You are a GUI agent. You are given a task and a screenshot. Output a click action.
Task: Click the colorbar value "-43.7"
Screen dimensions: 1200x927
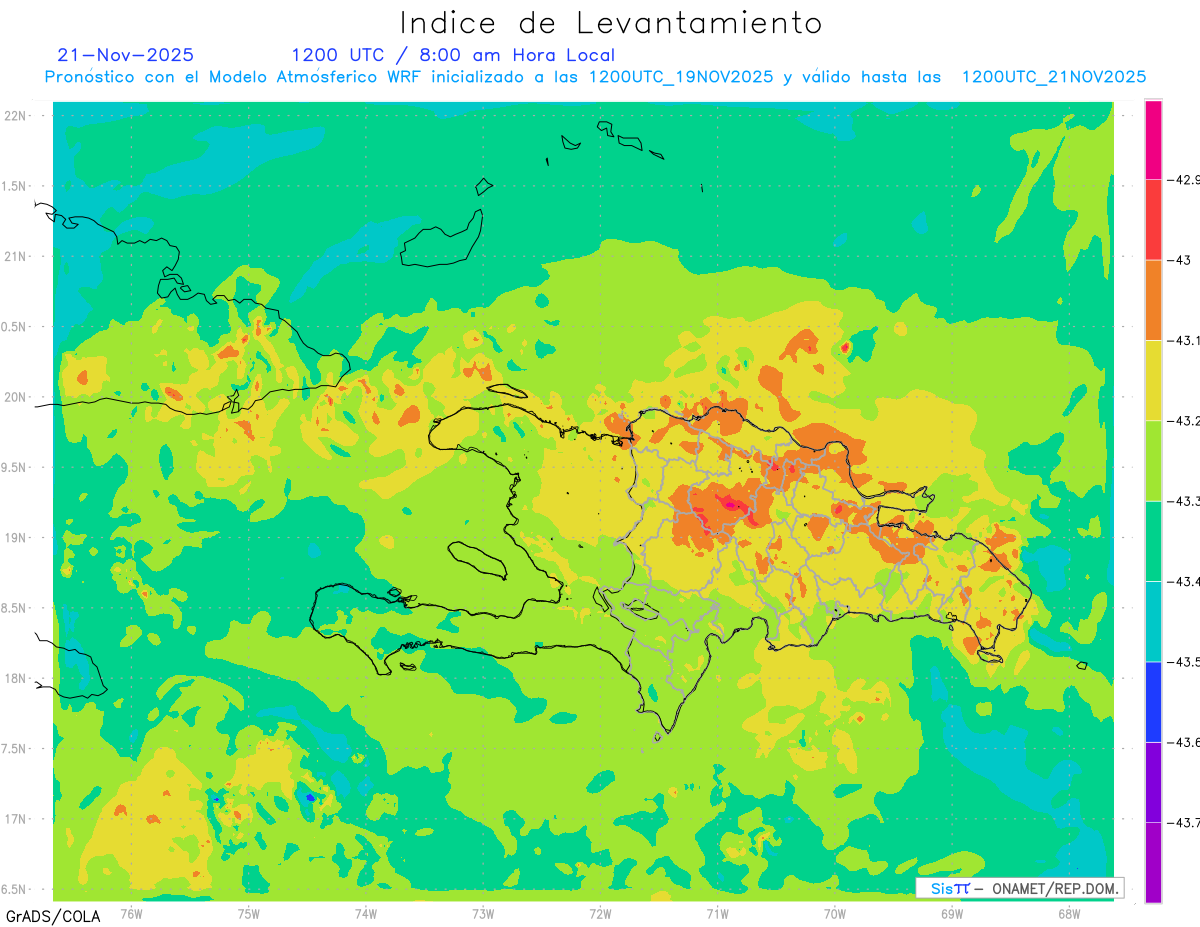1185,823
